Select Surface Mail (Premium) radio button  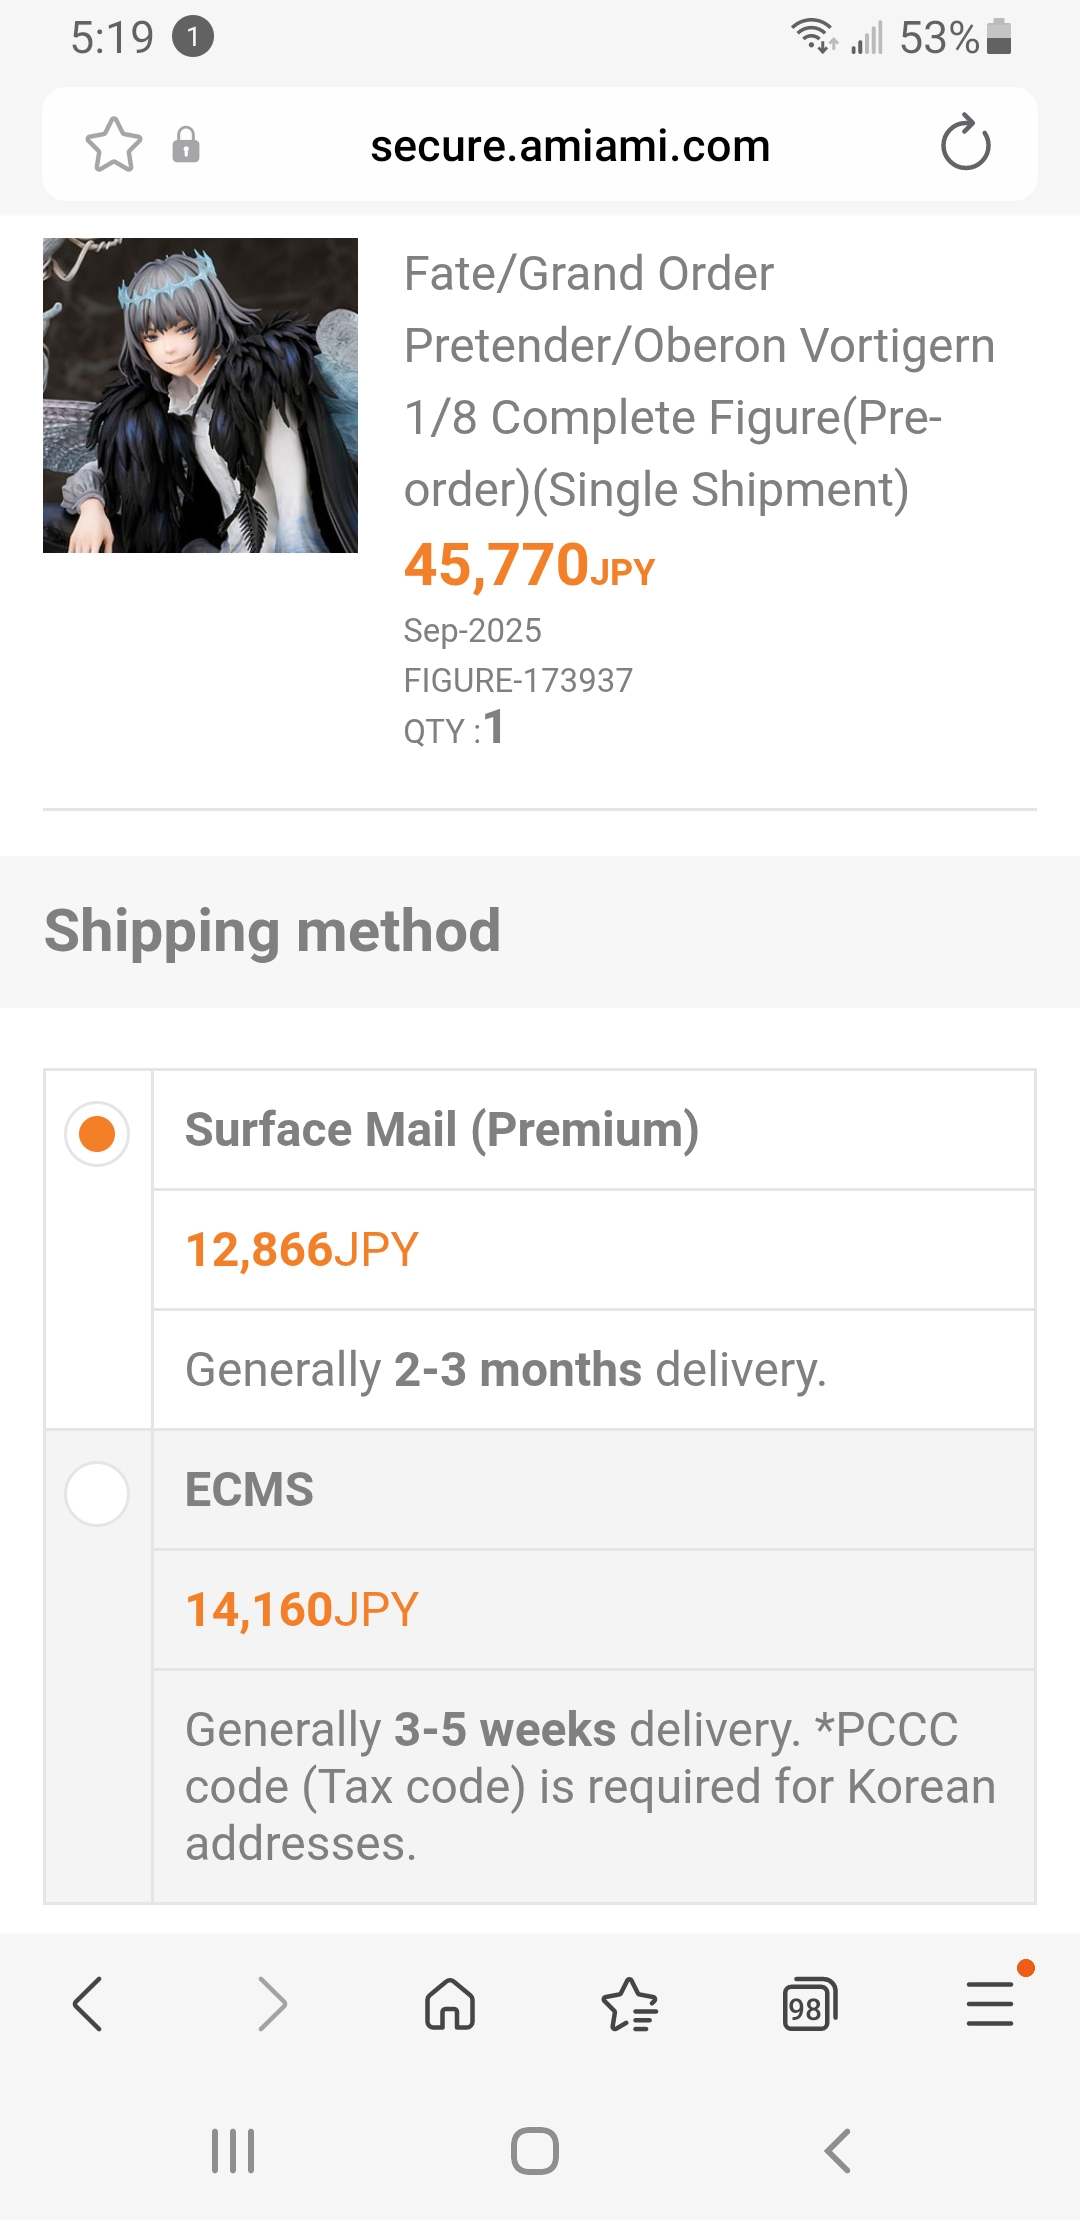coord(97,1134)
